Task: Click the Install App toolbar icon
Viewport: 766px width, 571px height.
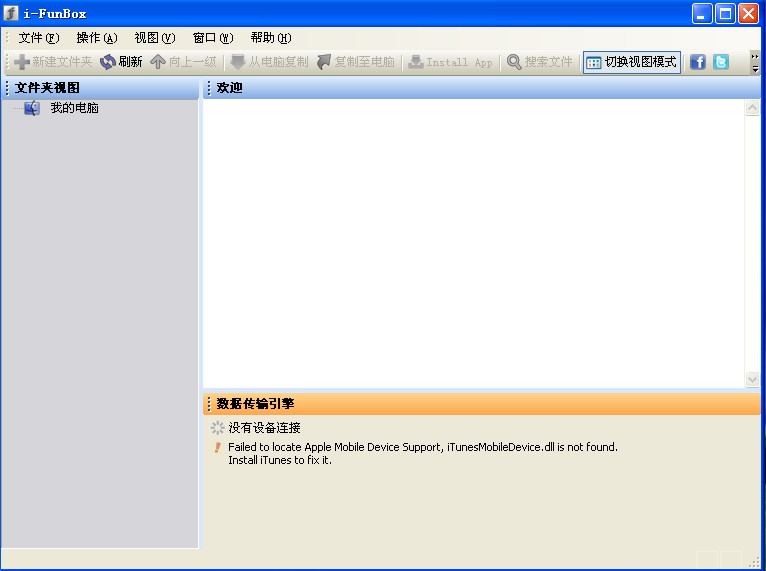Action: (416, 62)
